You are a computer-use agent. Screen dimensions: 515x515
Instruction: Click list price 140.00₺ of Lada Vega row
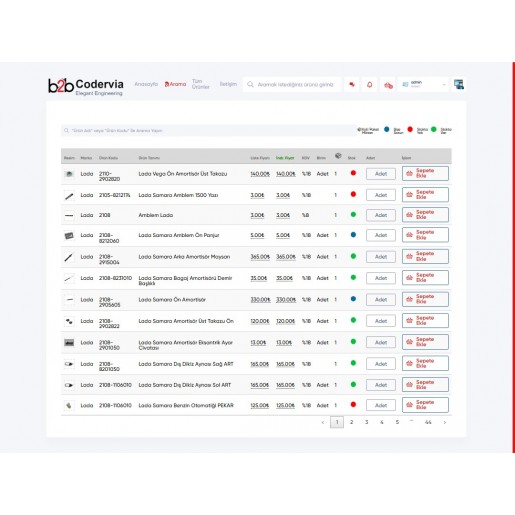[260, 174]
